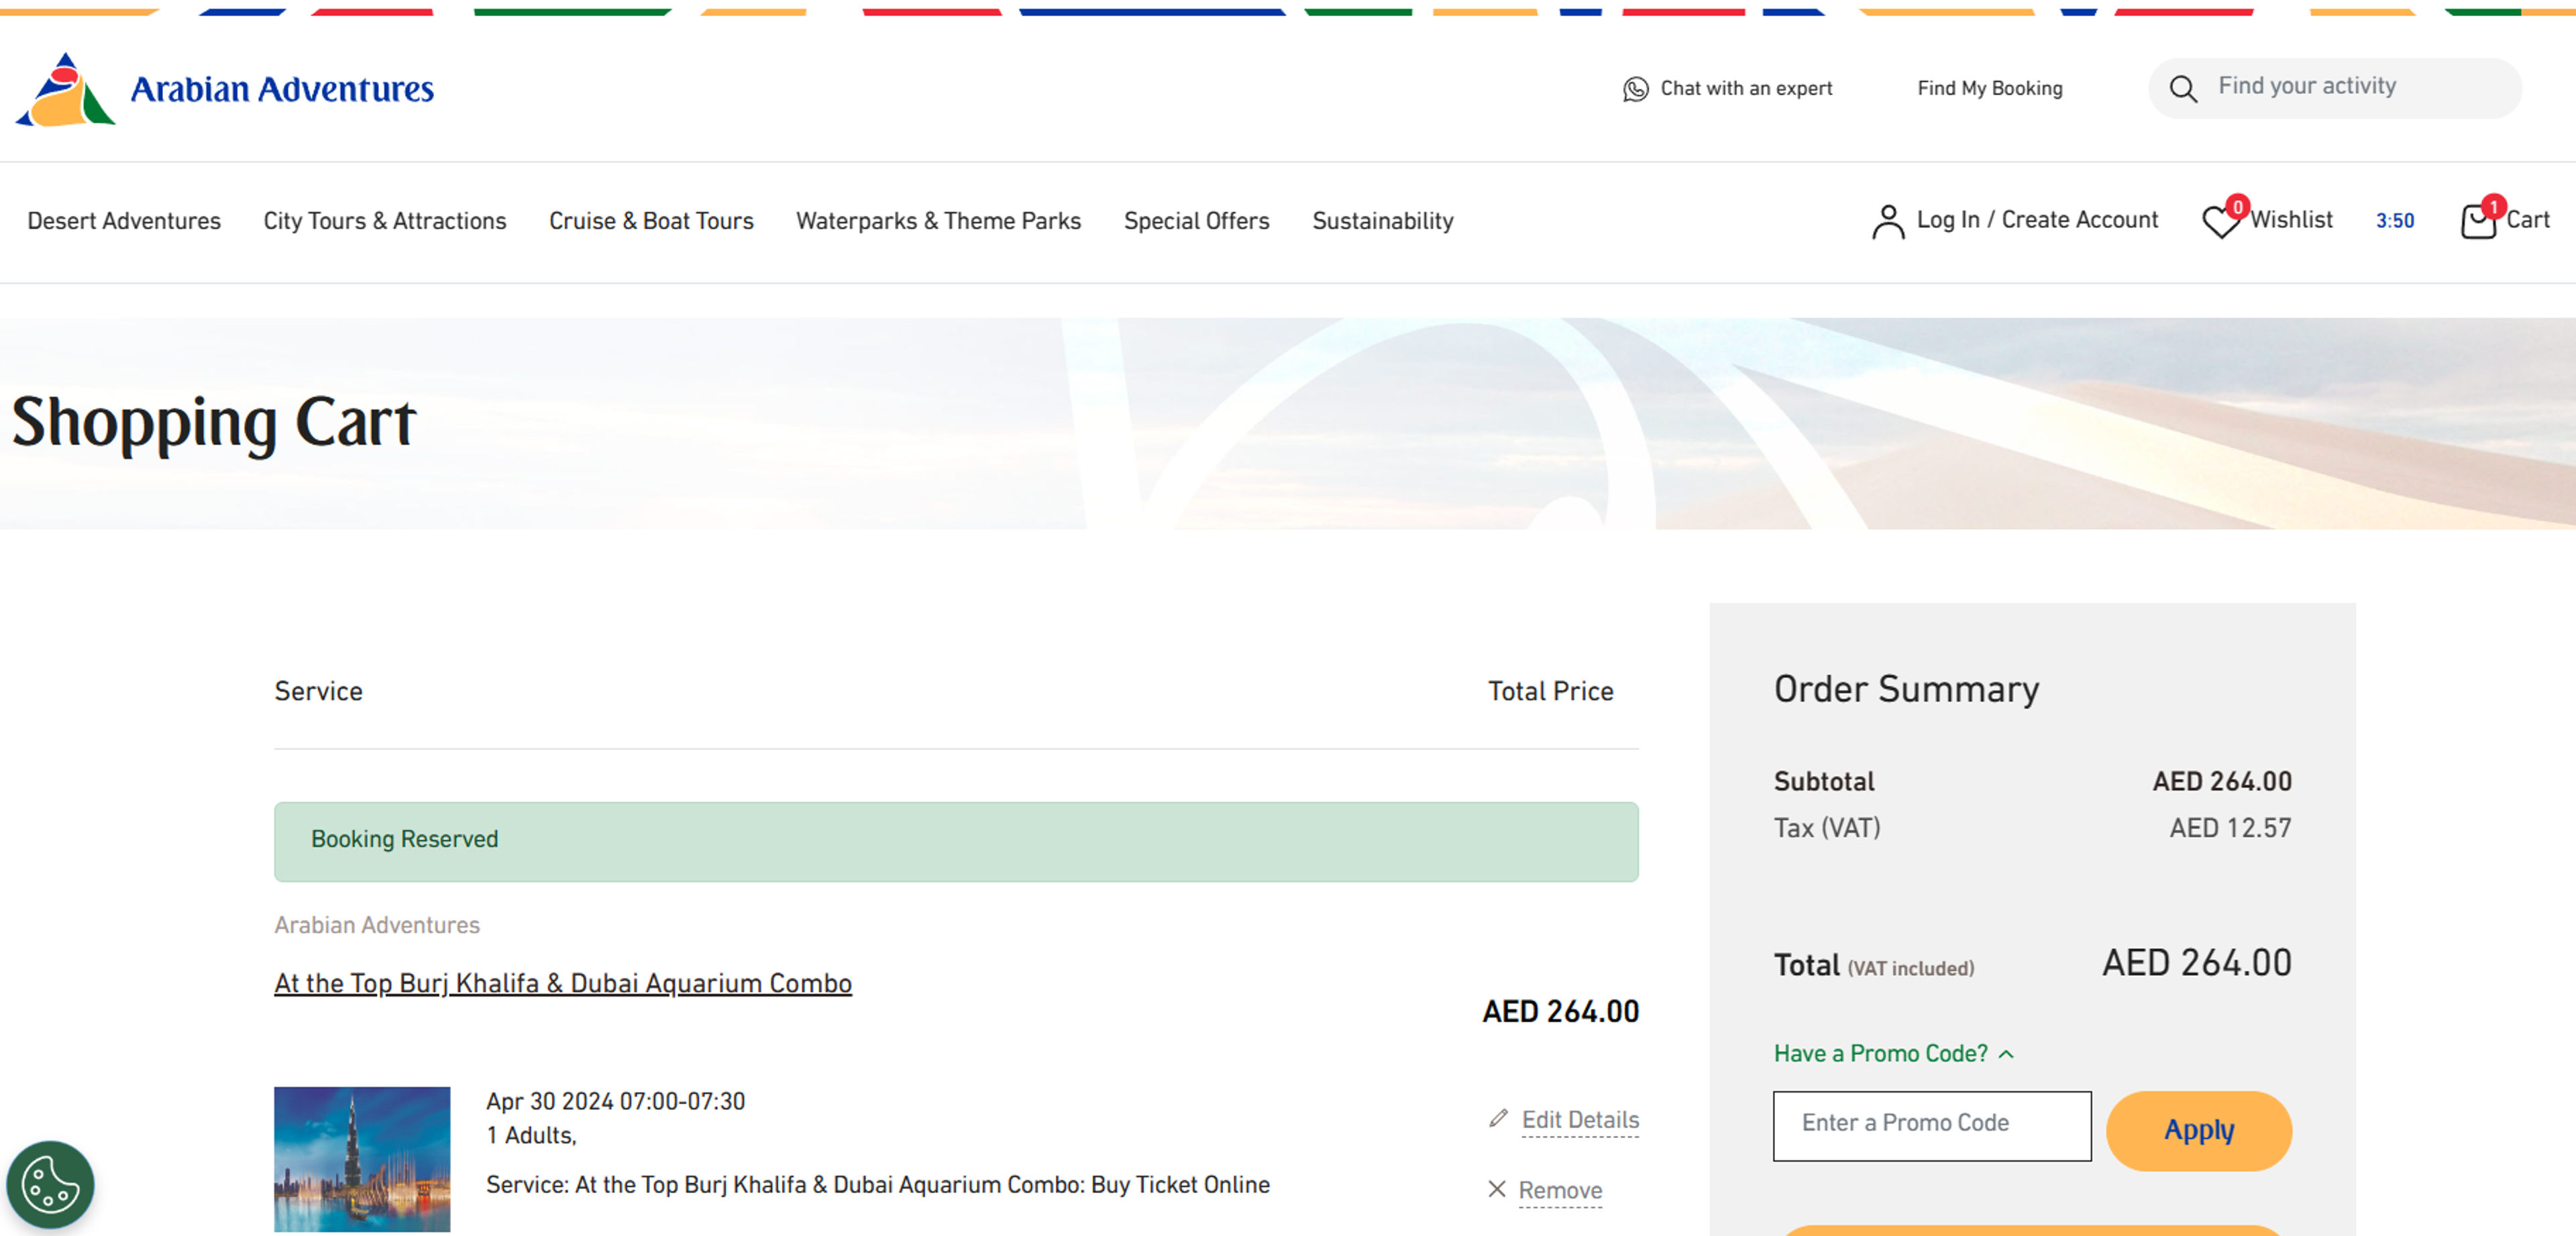
Task: Open City Tours & Attractions menu
Action: (385, 221)
